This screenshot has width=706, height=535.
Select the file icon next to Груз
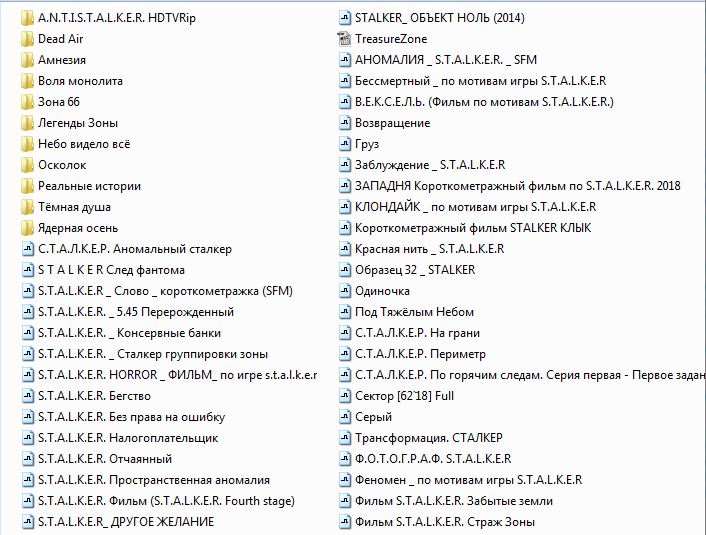pos(344,144)
